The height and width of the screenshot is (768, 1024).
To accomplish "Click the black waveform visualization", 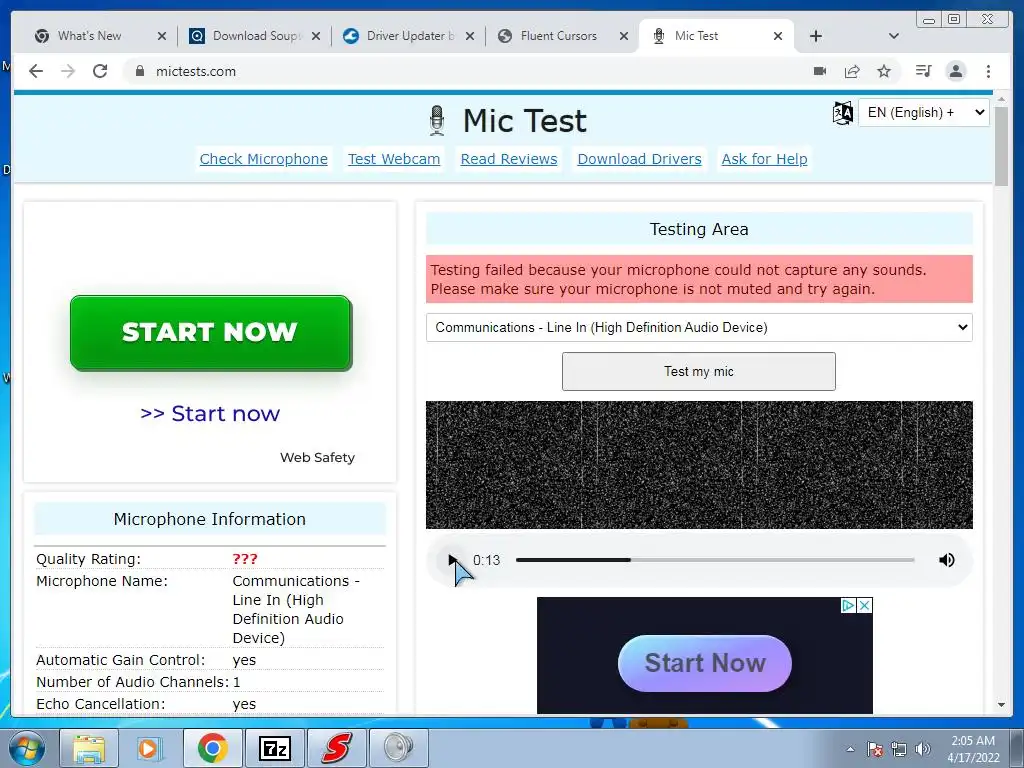I will [x=699, y=464].
